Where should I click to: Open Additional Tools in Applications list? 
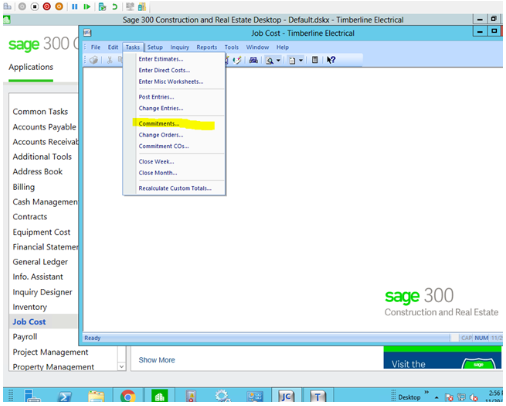tap(42, 157)
